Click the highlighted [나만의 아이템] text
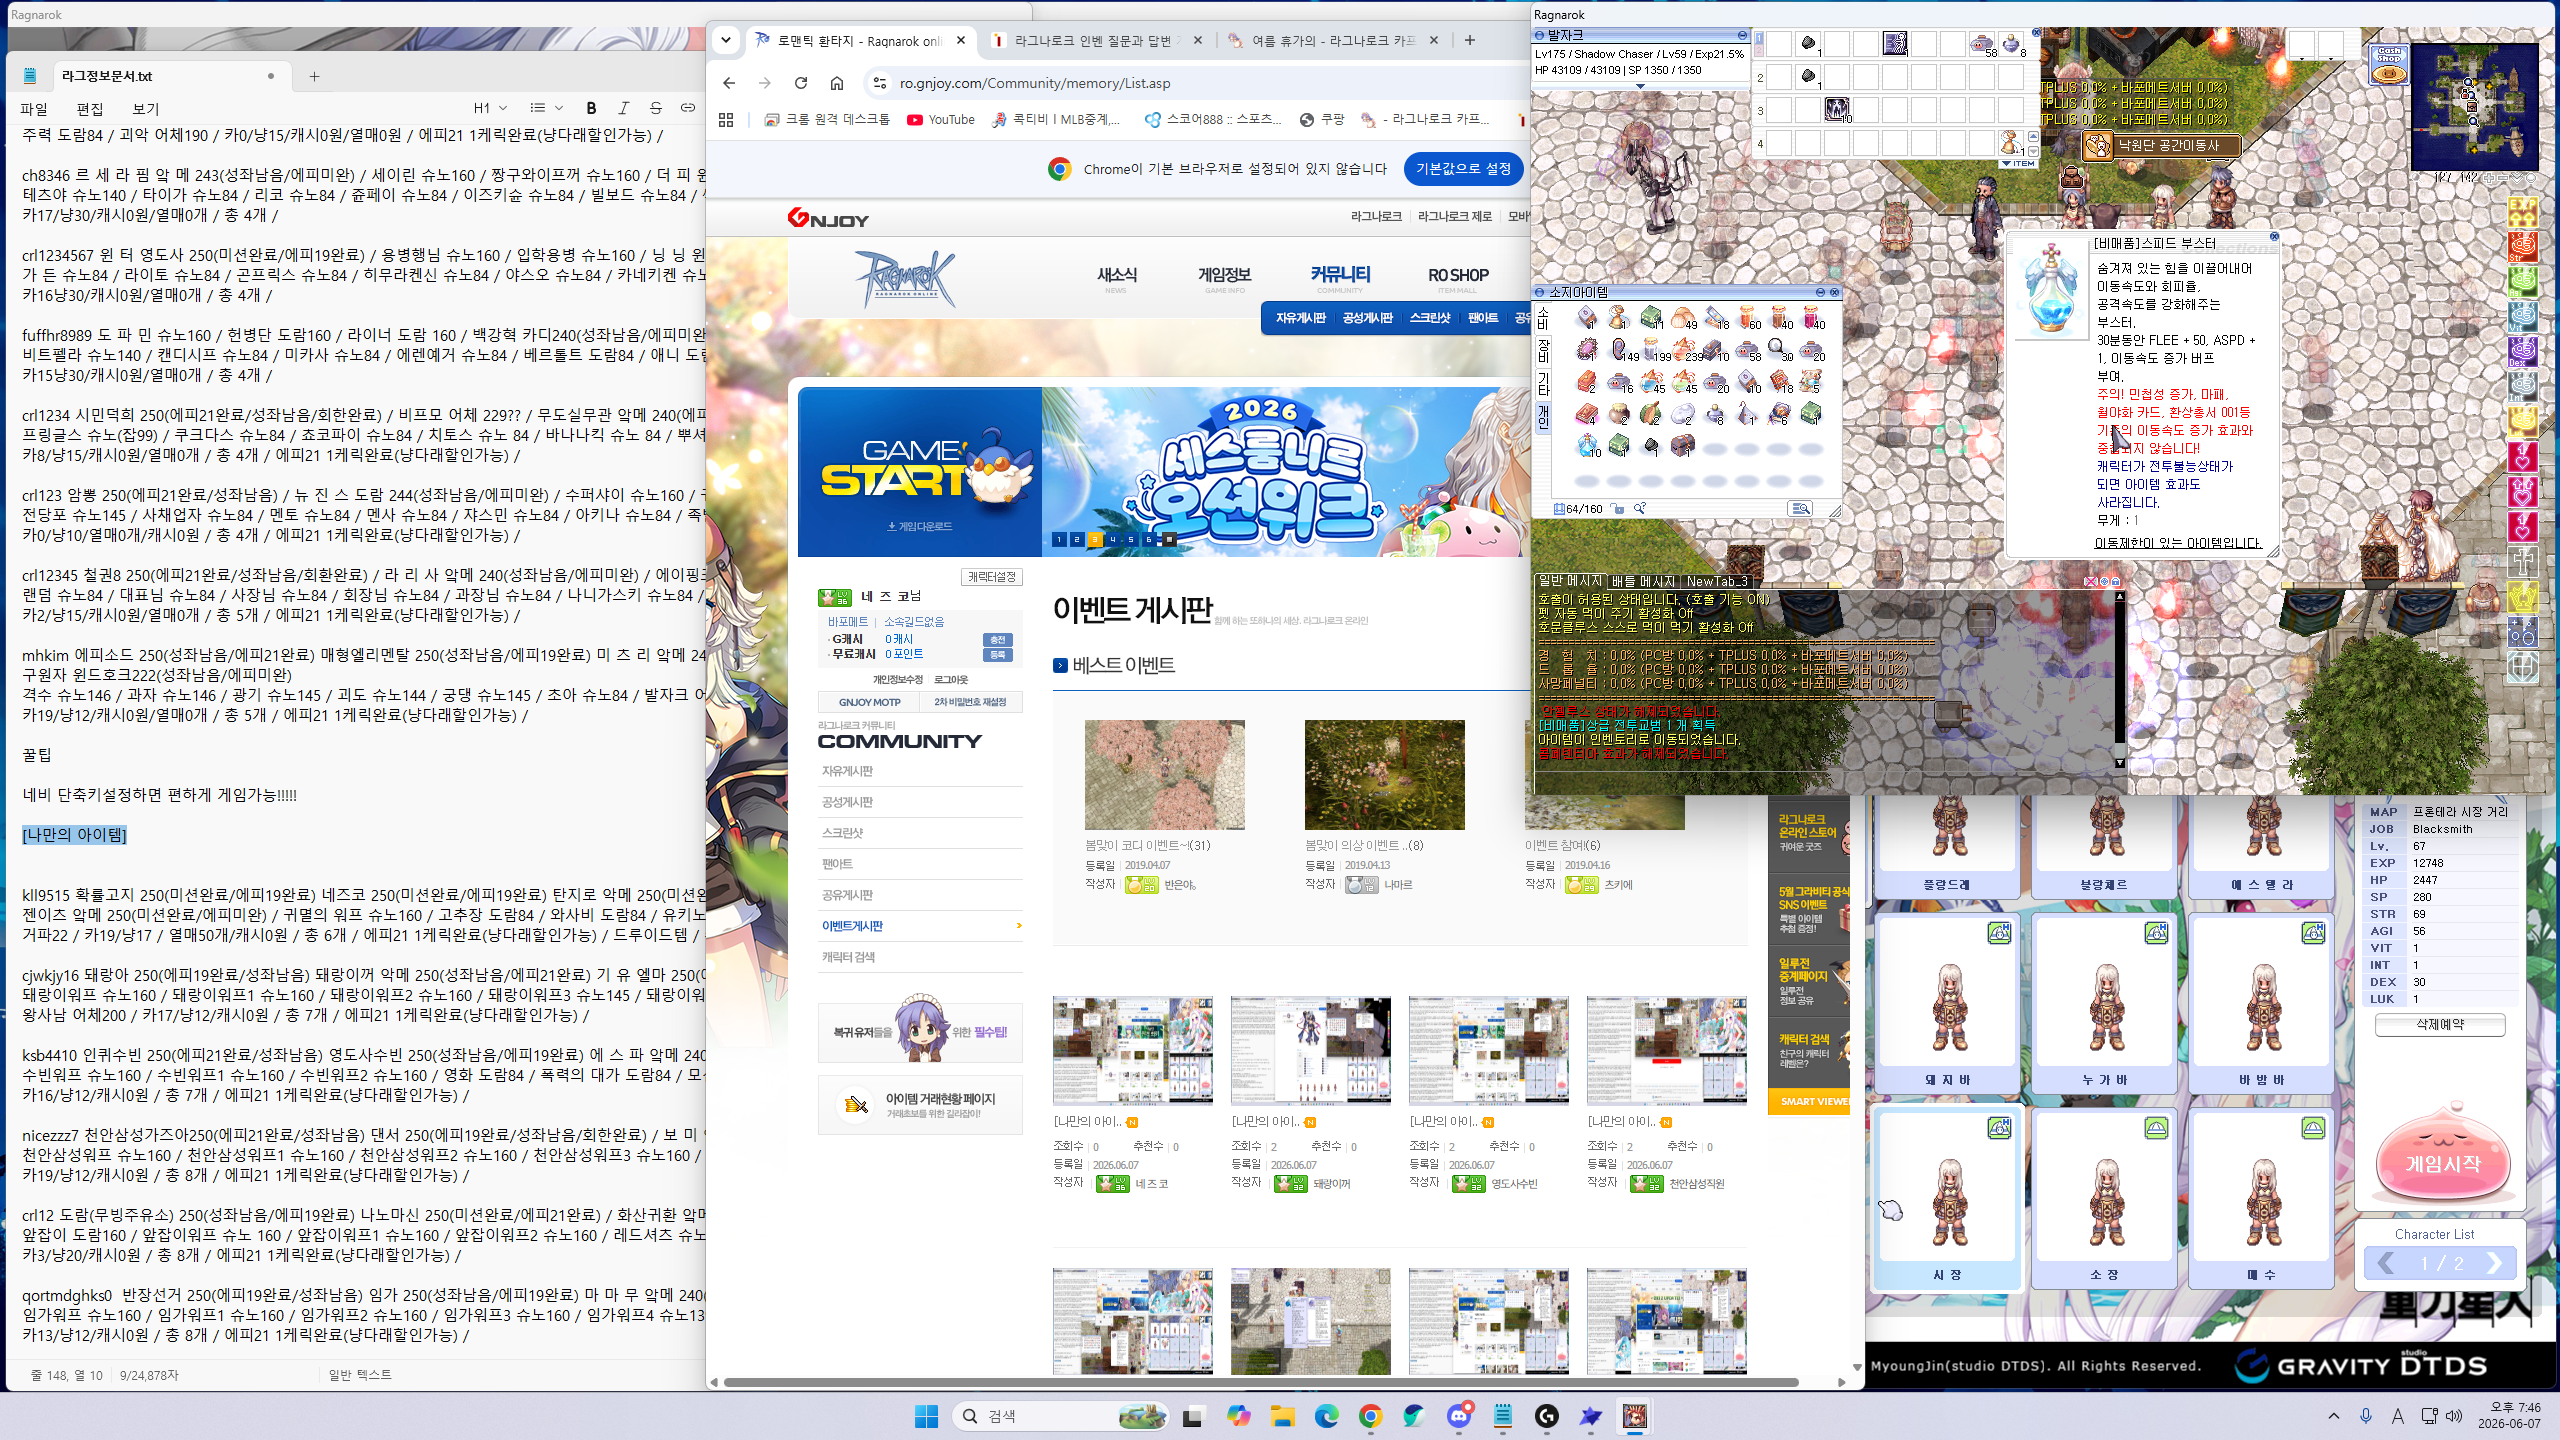This screenshot has height=1440, width=2560. pos(75,835)
